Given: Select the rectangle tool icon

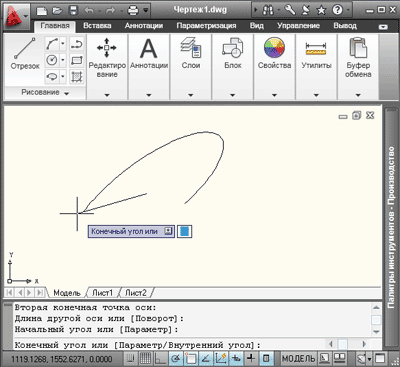Looking at the screenshot, I should tap(77, 60).
